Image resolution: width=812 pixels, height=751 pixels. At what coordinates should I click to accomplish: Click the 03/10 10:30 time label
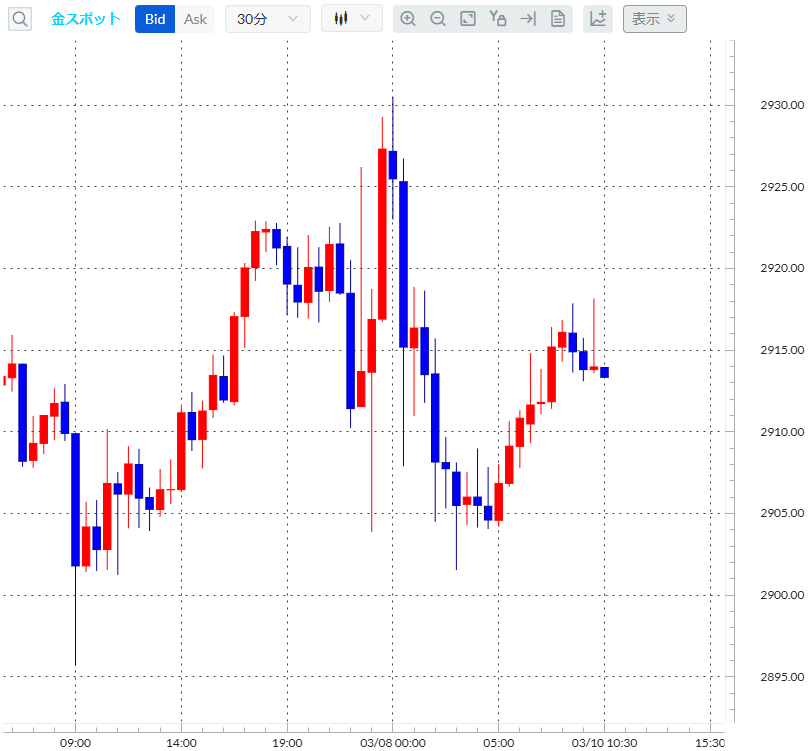[x=604, y=743]
